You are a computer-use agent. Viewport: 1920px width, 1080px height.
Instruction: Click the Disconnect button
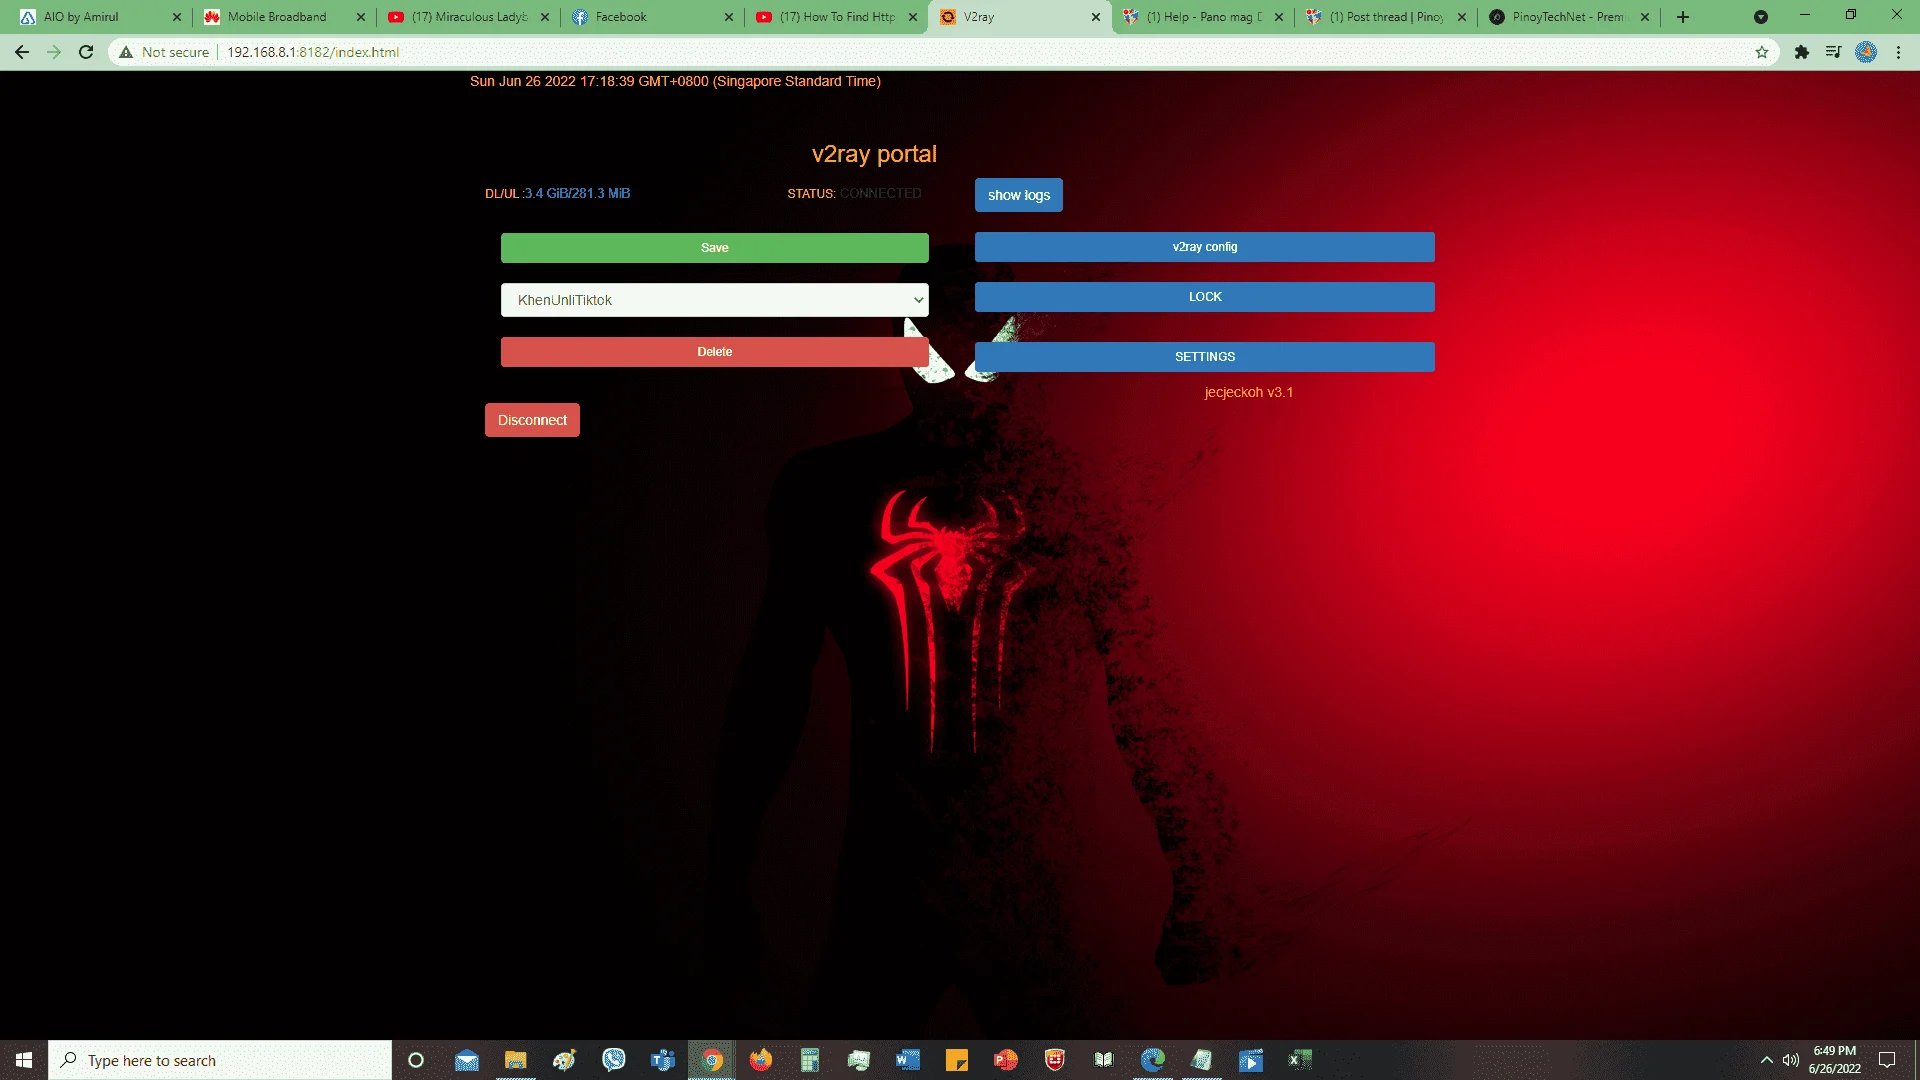(532, 420)
